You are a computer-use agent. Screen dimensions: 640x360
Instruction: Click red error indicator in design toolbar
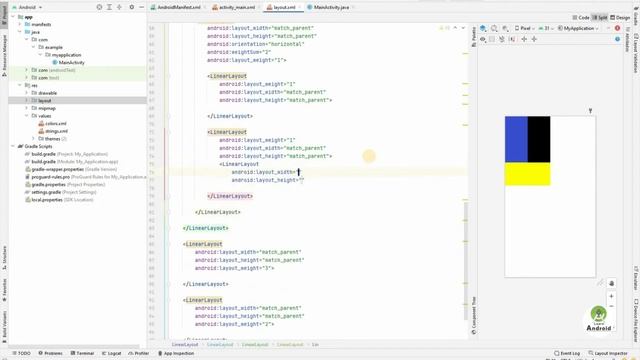618,28
